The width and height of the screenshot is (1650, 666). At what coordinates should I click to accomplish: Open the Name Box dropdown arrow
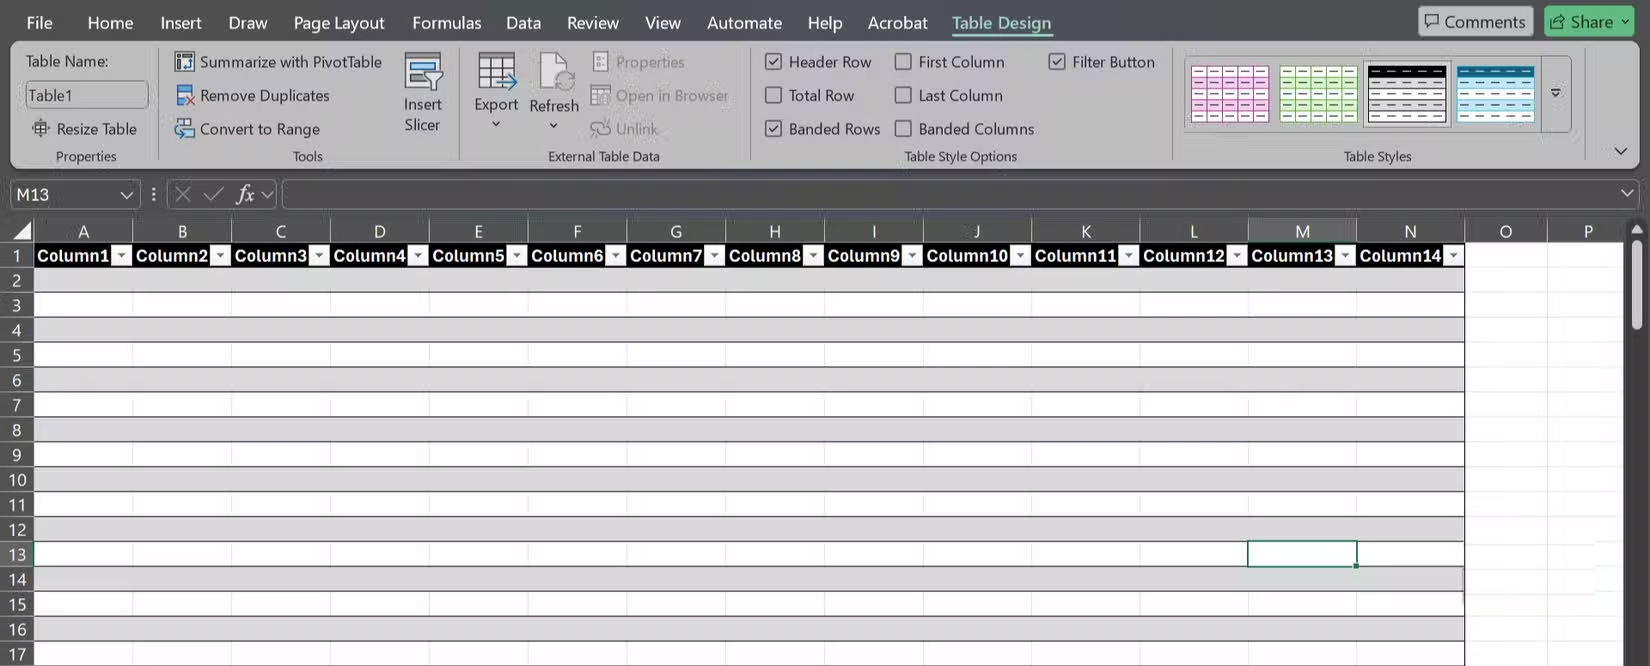(126, 195)
